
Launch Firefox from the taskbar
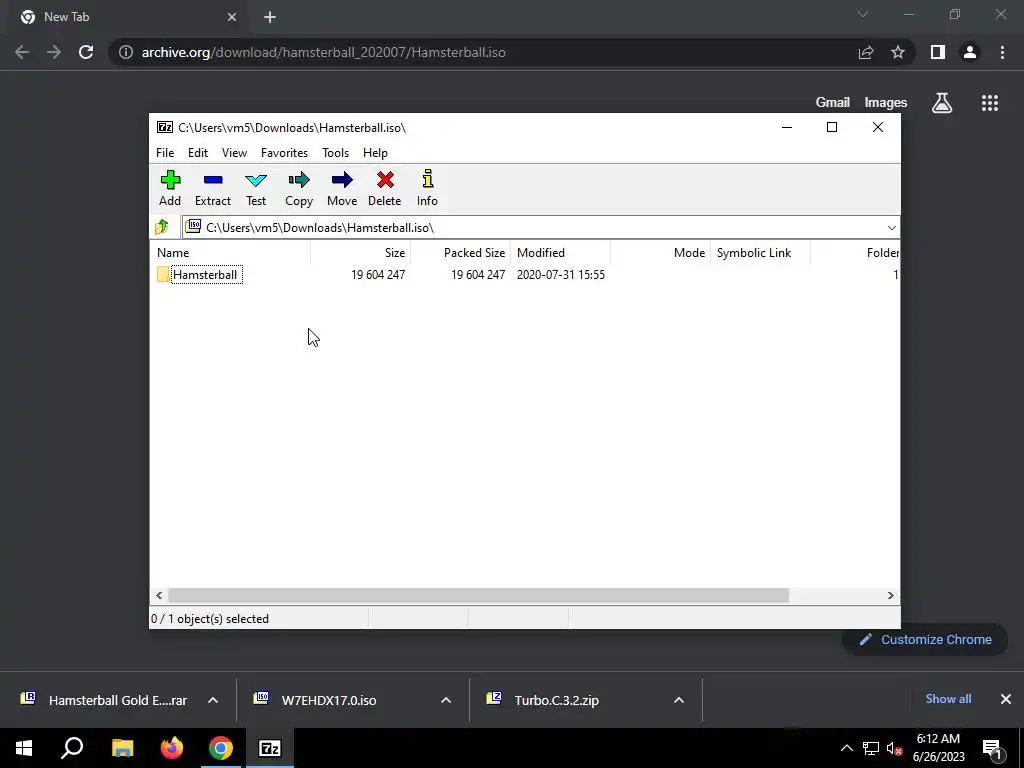172,748
